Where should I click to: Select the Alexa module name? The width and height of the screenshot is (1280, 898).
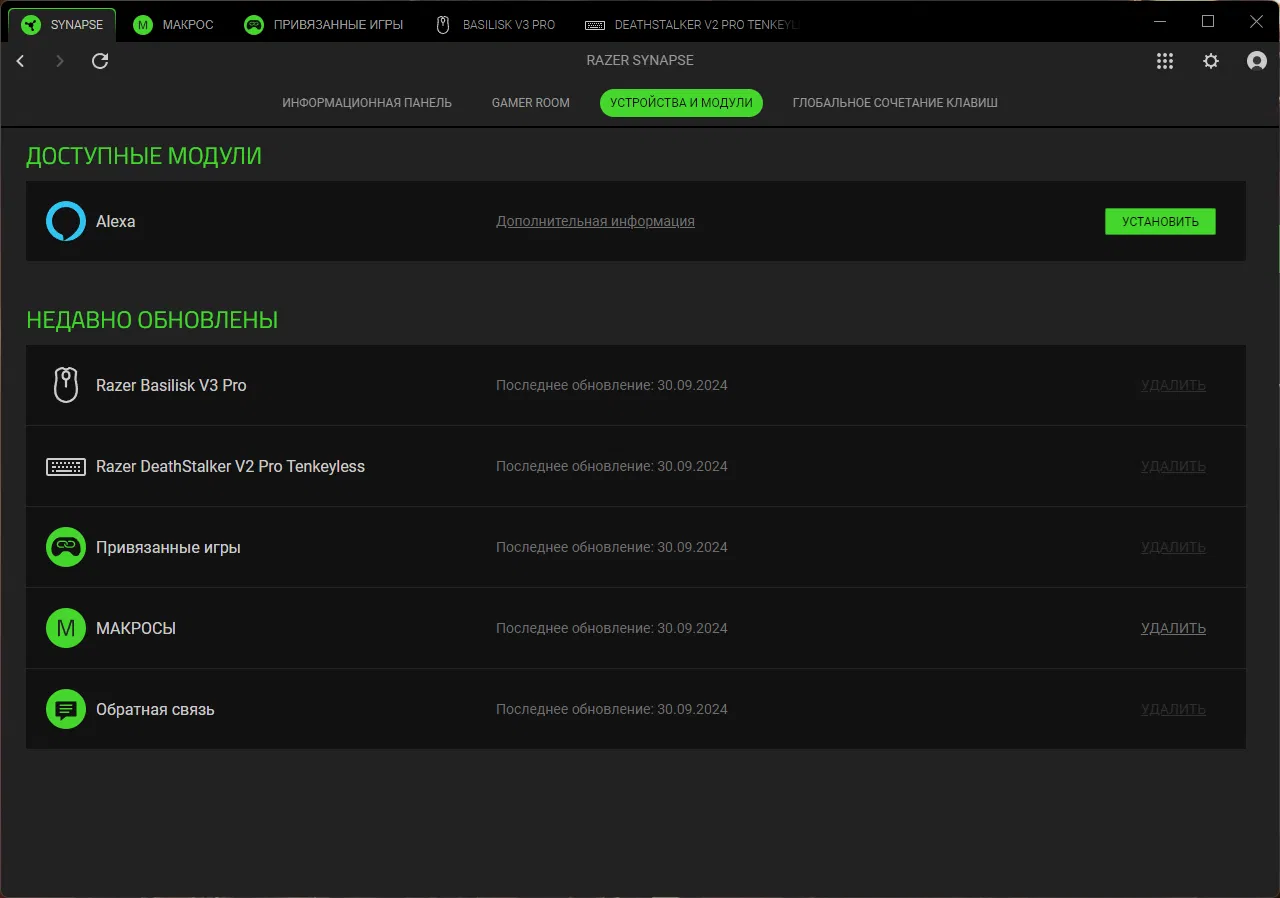pos(116,221)
